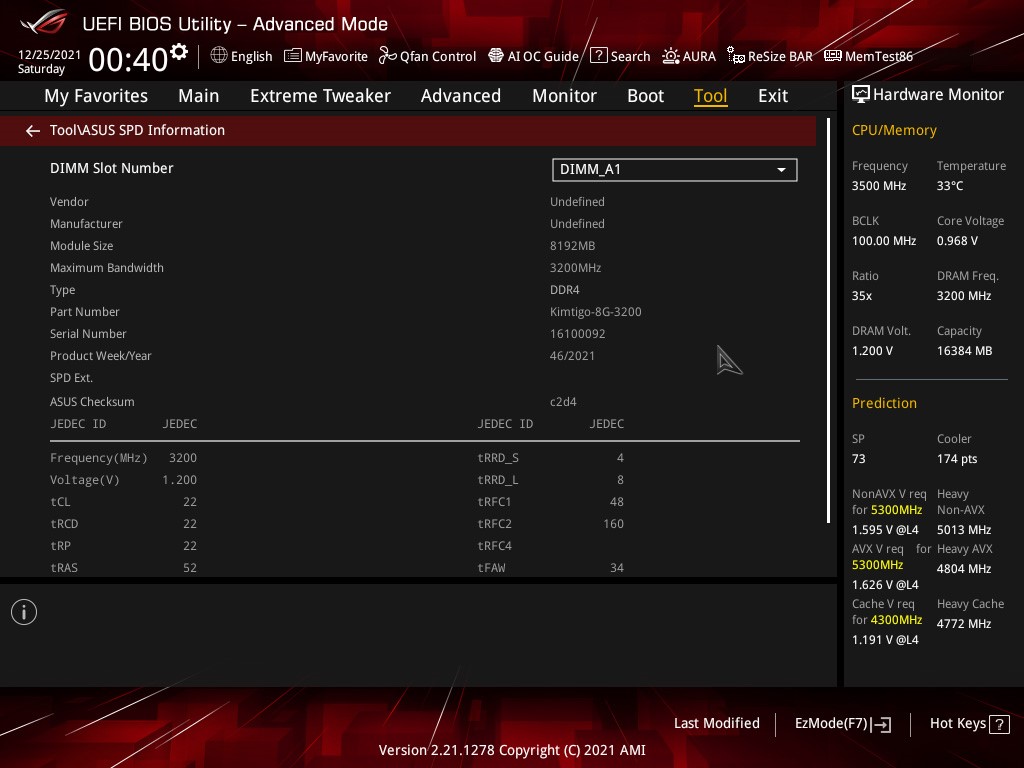Screen dimensions: 1024x768
Task: Click the Search label in toolbar
Action: point(630,57)
